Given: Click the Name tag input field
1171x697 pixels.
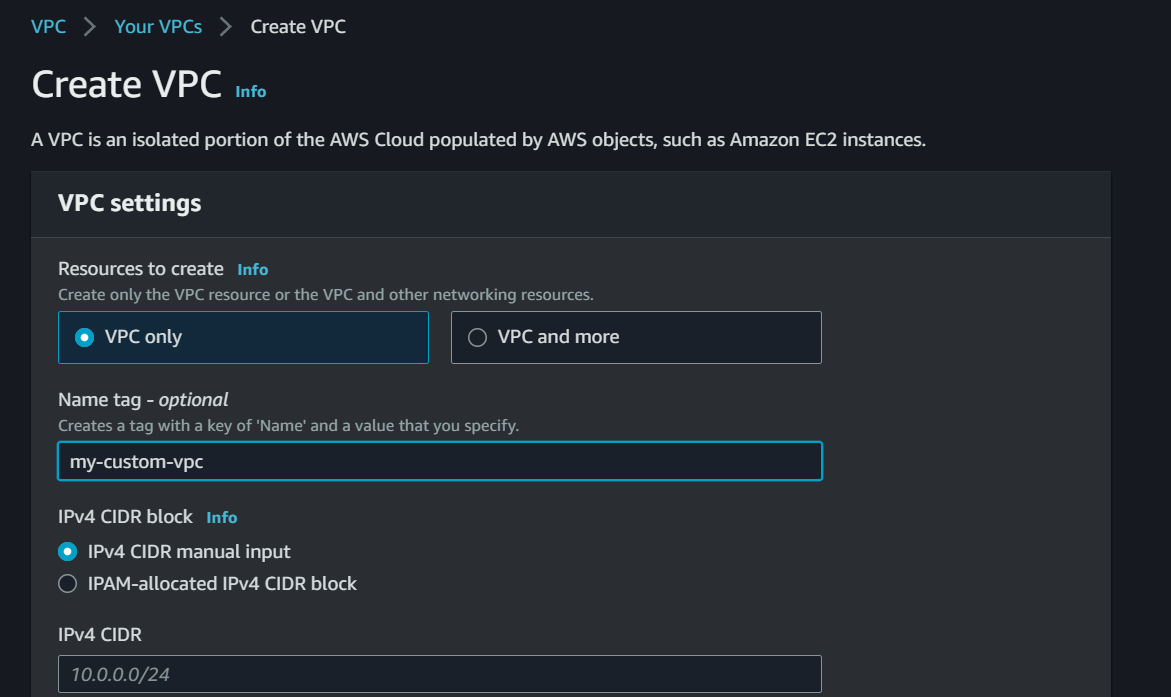Looking at the screenshot, I should point(440,462).
